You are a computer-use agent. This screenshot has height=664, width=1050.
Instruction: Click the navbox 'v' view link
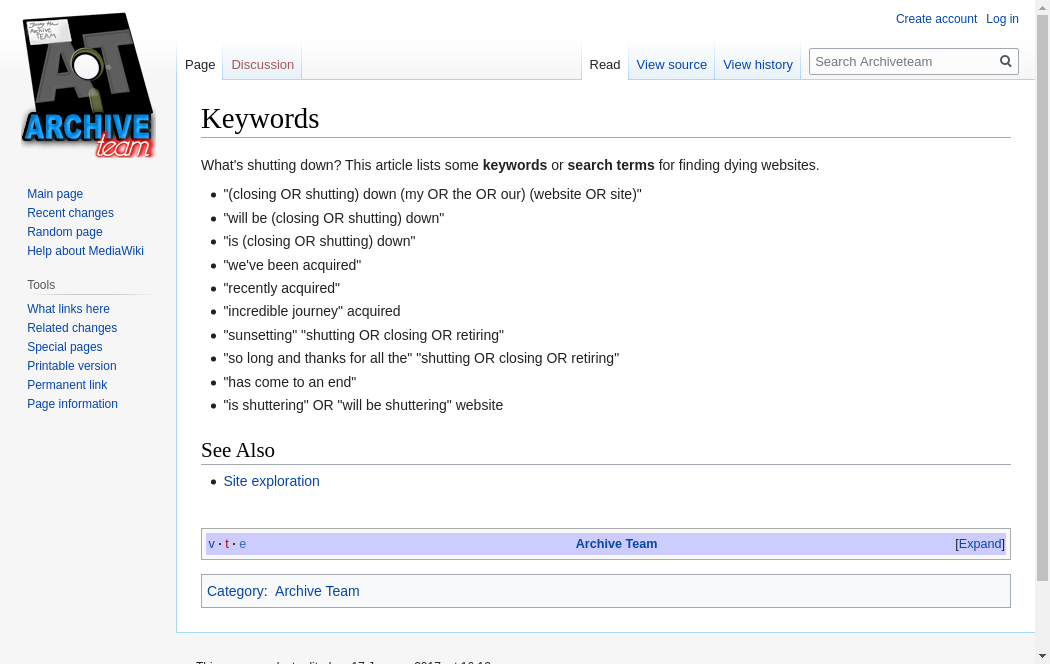(211, 544)
